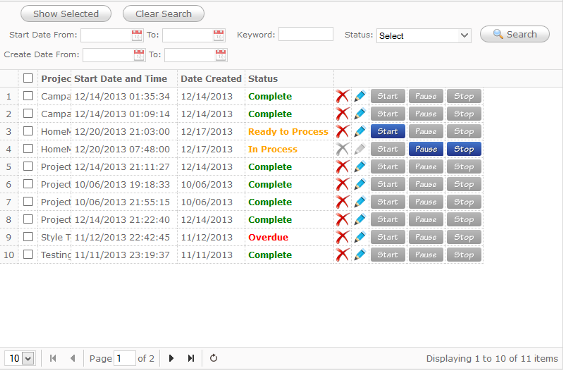563x370 pixels.
Task: Click the delete X icon in row 1
Action: pos(343,96)
